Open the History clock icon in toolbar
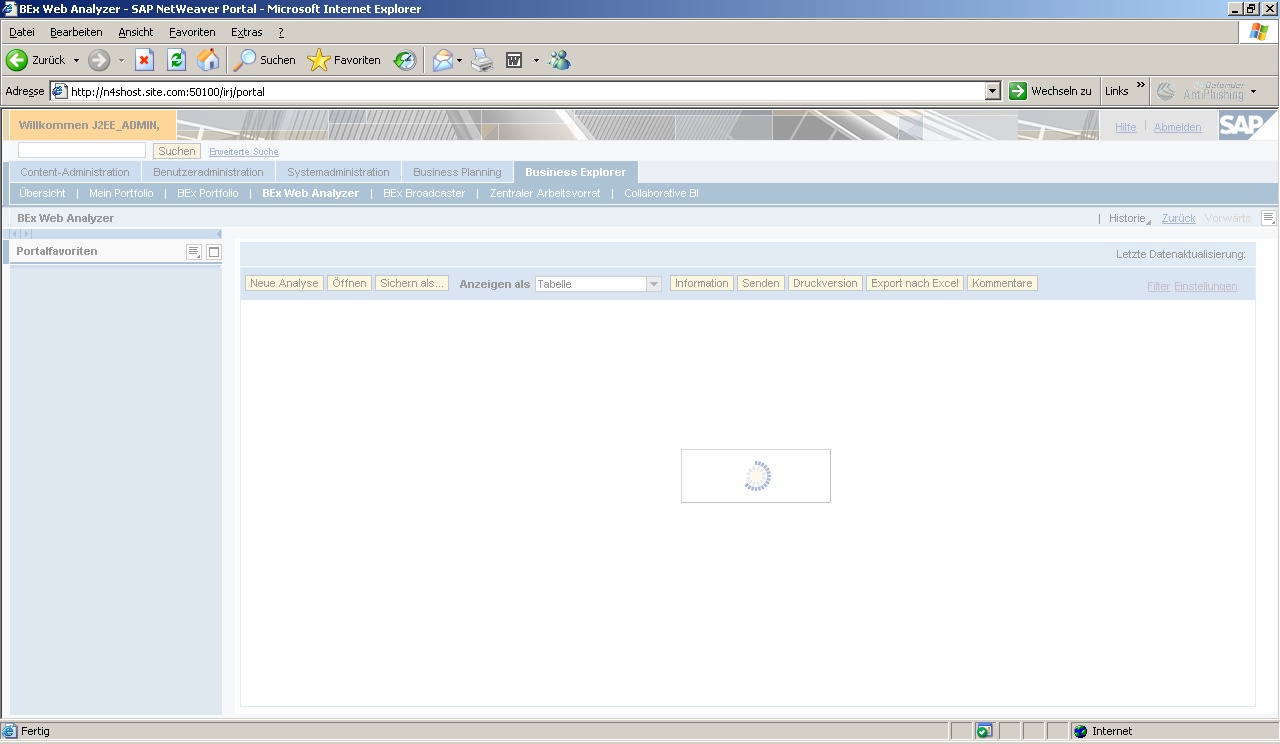Image resolution: width=1280 pixels, height=744 pixels. click(404, 60)
